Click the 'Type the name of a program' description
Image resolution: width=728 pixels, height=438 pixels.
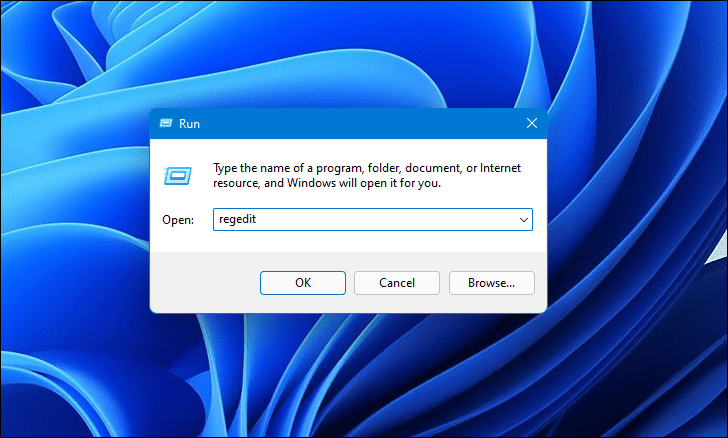click(x=367, y=176)
